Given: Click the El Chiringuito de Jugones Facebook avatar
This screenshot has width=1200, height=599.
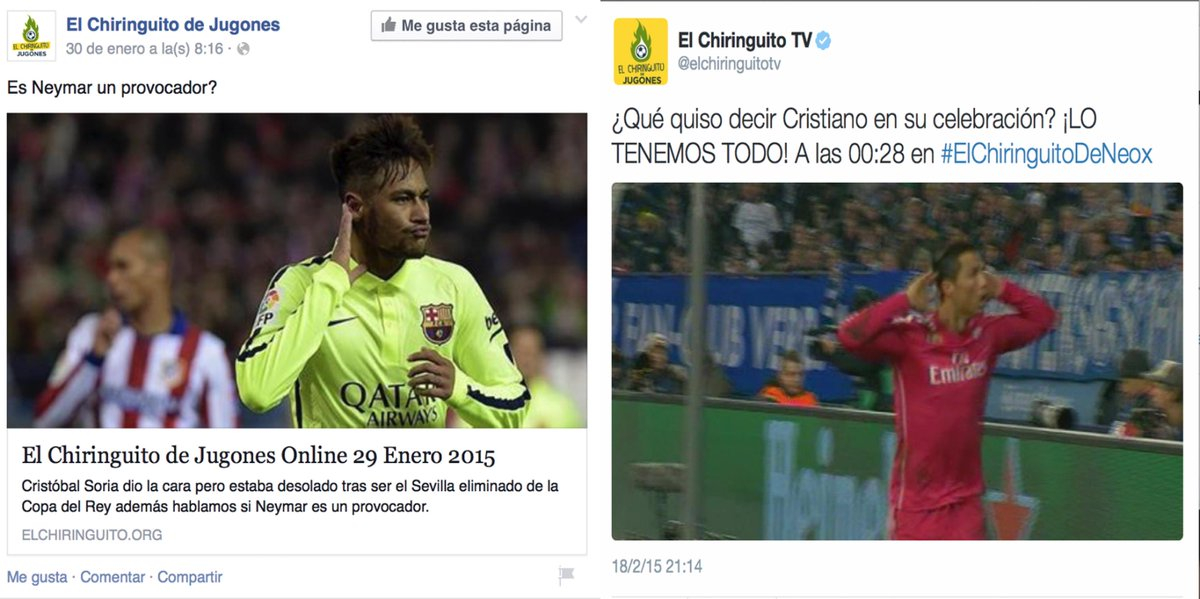Looking at the screenshot, I should [x=31, y=36].
